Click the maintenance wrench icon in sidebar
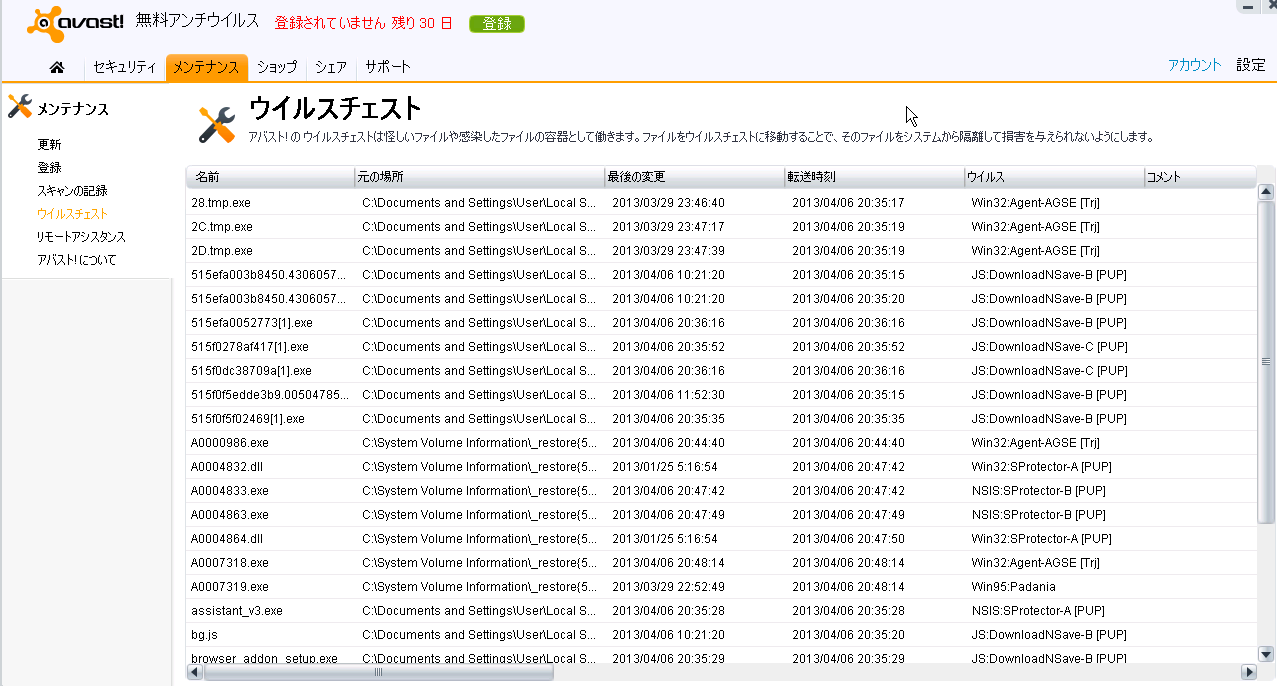The height and width of the screenshot is (686, 1277). pos(19,106)
